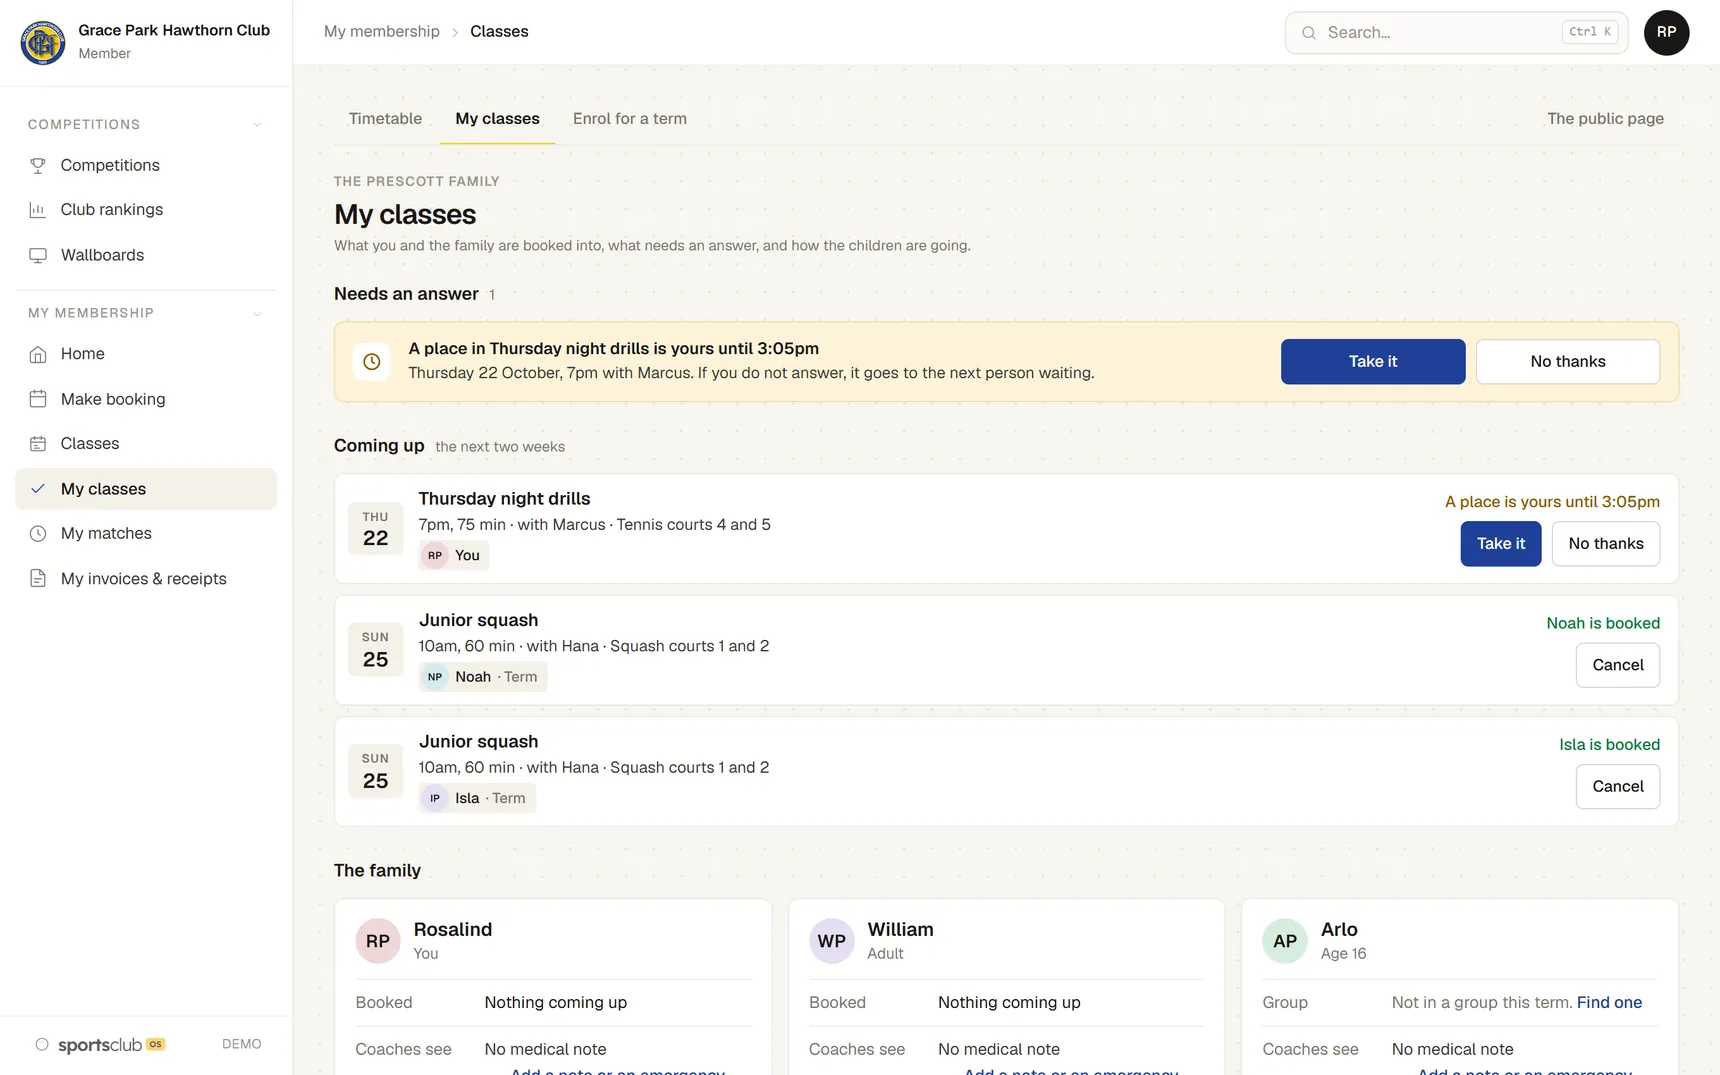
Task: Open My invoices & receipts document icon
Action: pos(38,579)
